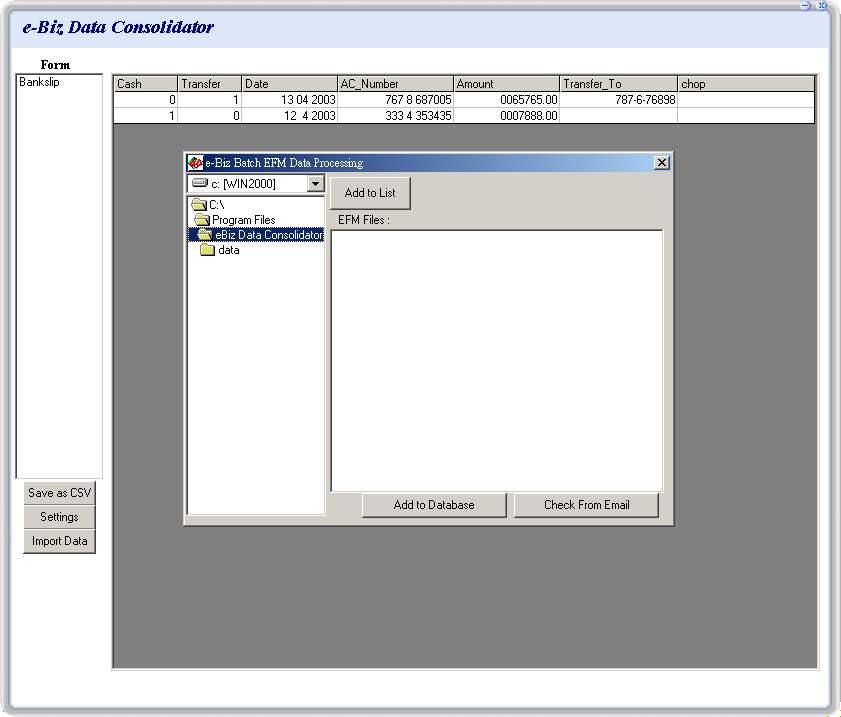Select the data folder in tree

(x=228, y=250)
